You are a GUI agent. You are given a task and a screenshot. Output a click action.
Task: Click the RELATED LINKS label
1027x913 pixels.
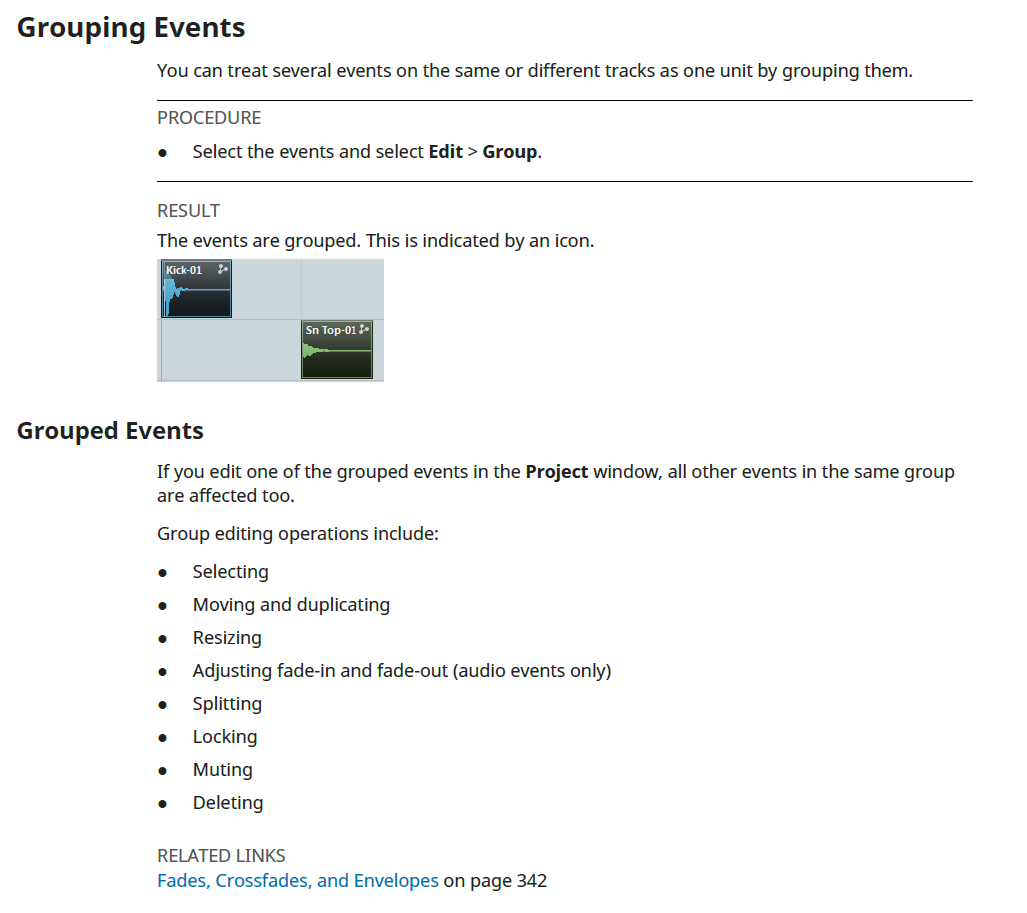pyautogui.click(x=221, y=856)
